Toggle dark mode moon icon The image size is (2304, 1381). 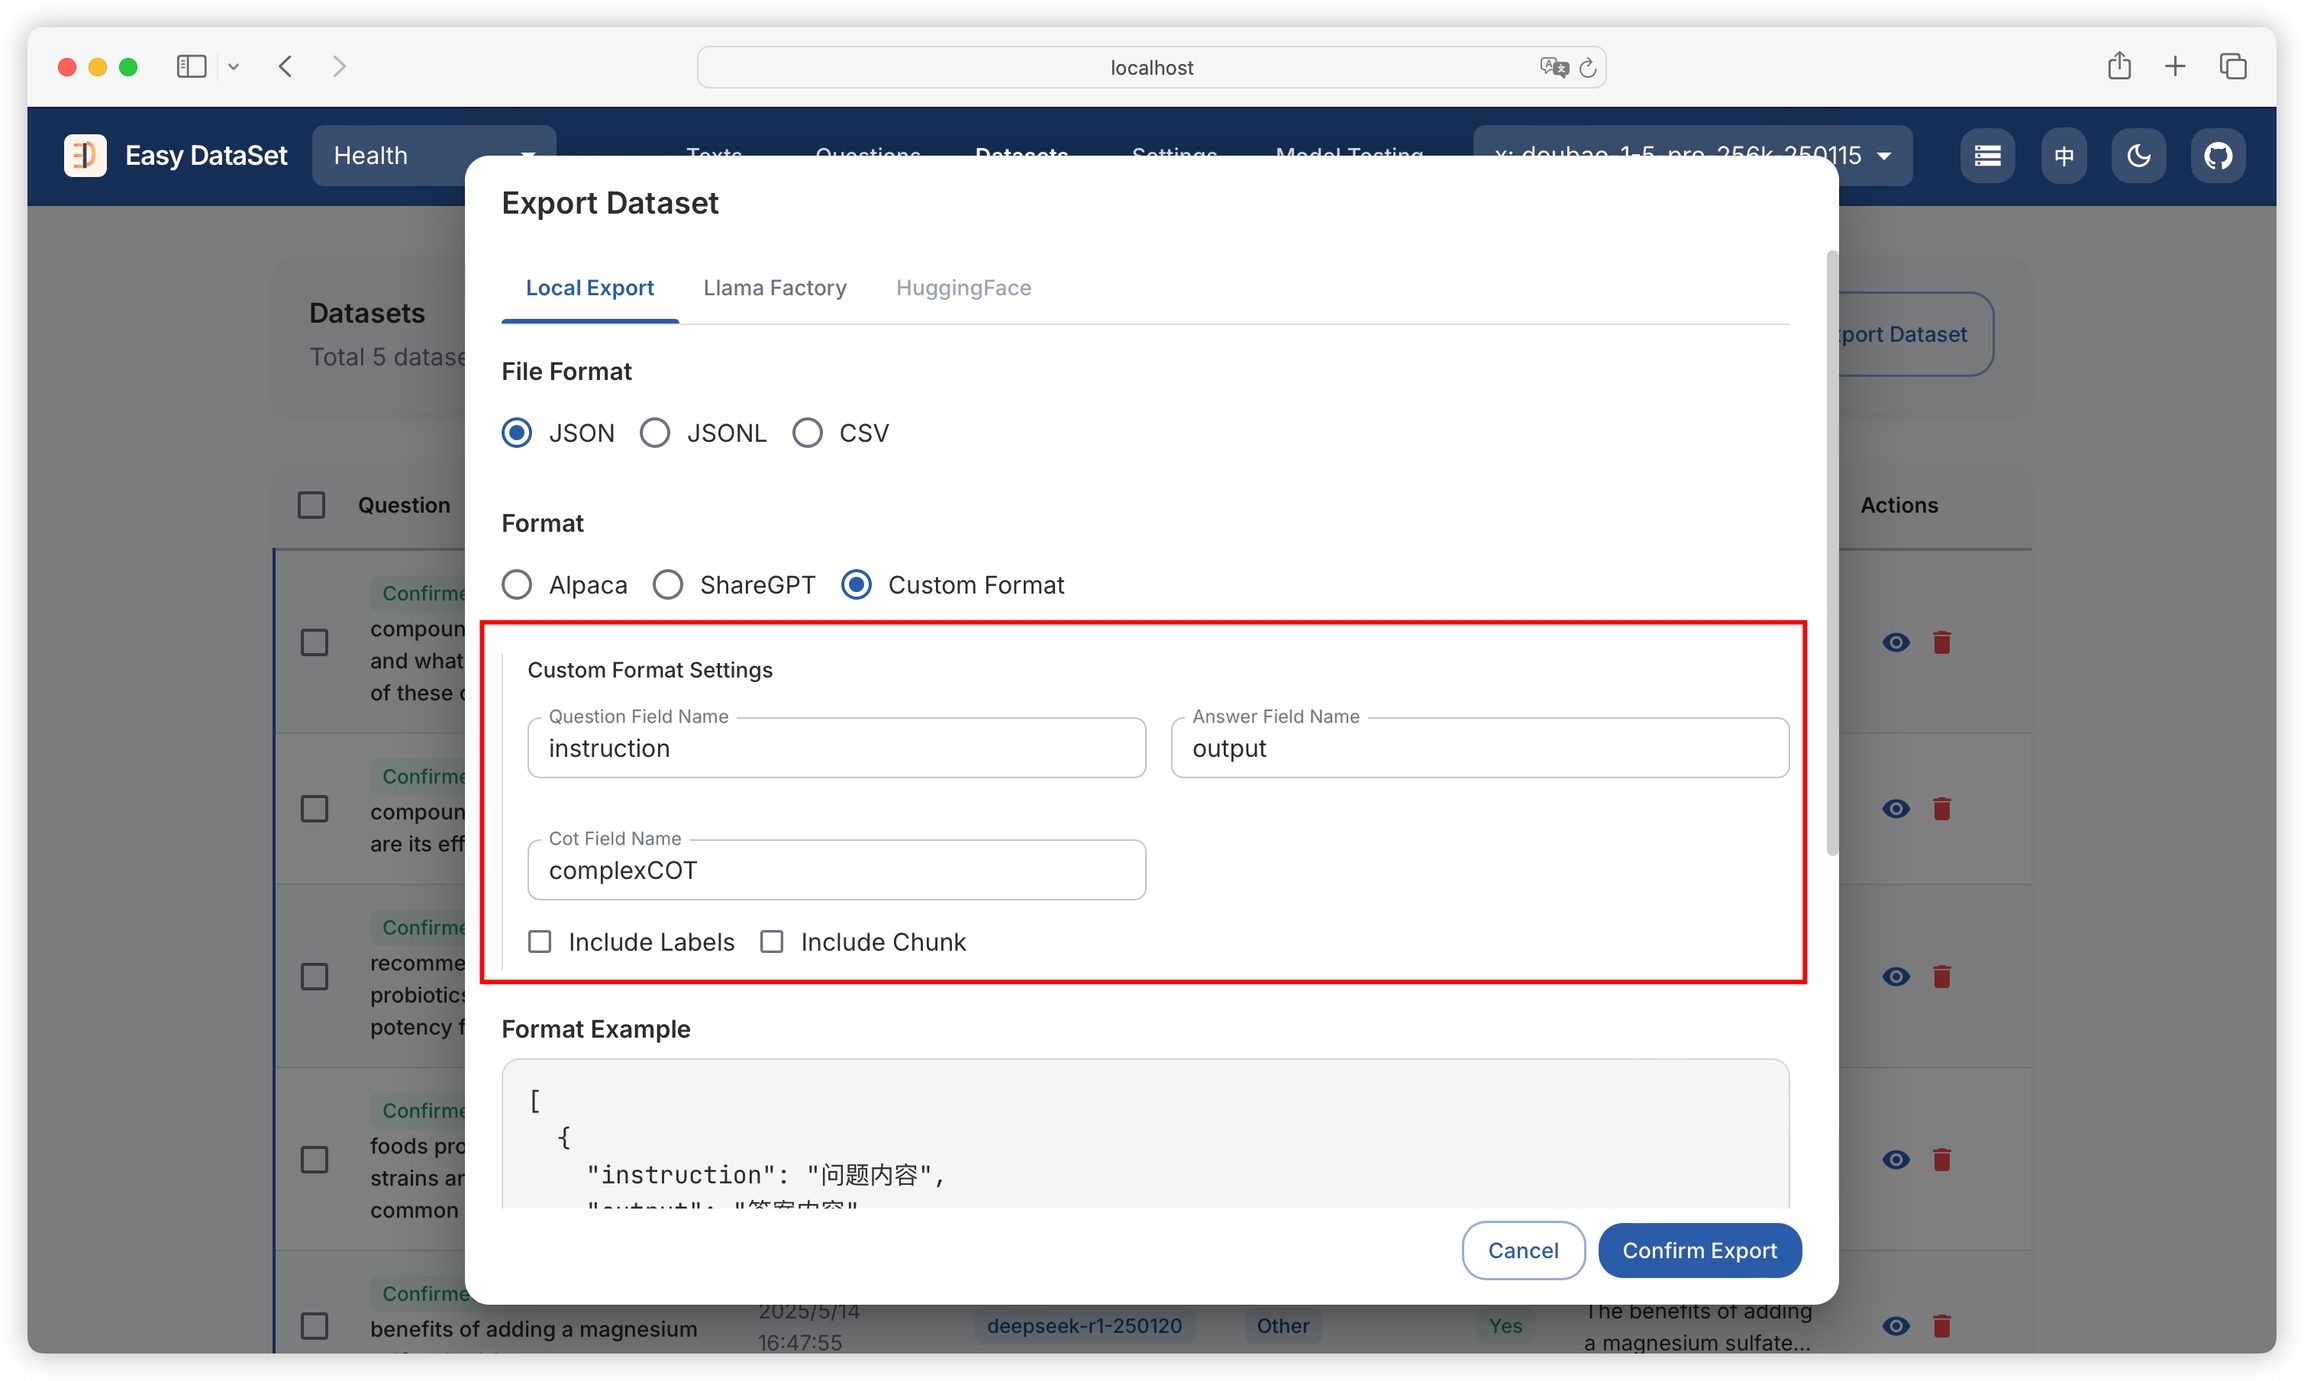tap(2138, 156)
